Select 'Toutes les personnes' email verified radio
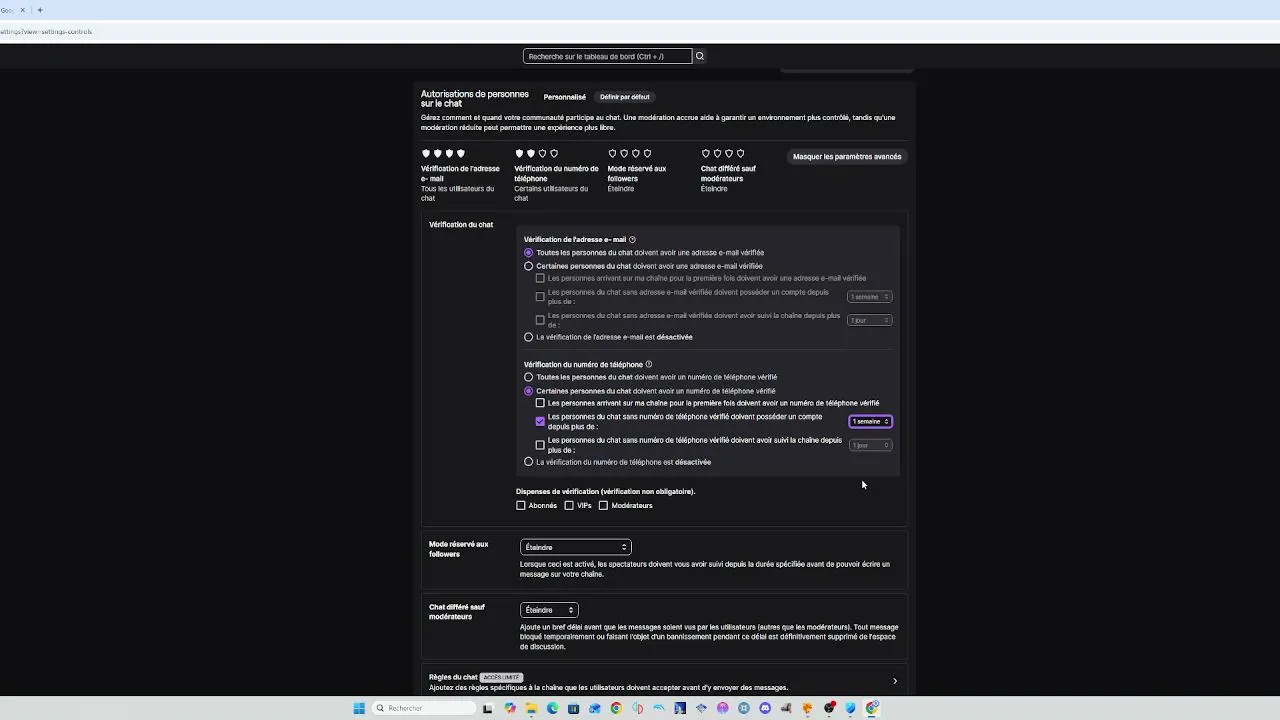Screen dimensions: 1280x720 pyautogui.click(x=529, y=253)
